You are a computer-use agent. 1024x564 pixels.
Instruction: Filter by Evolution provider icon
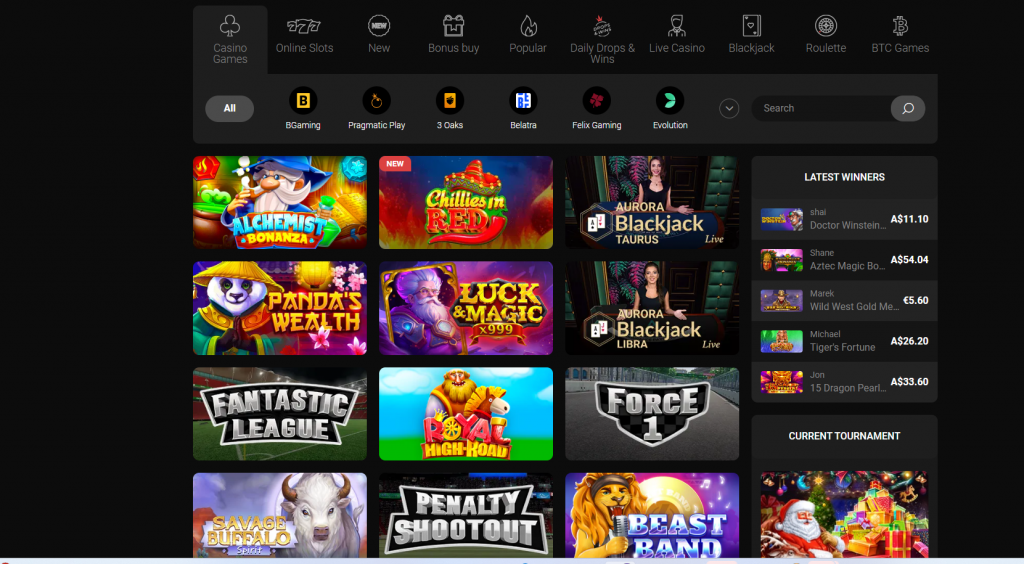click(670, 101)
